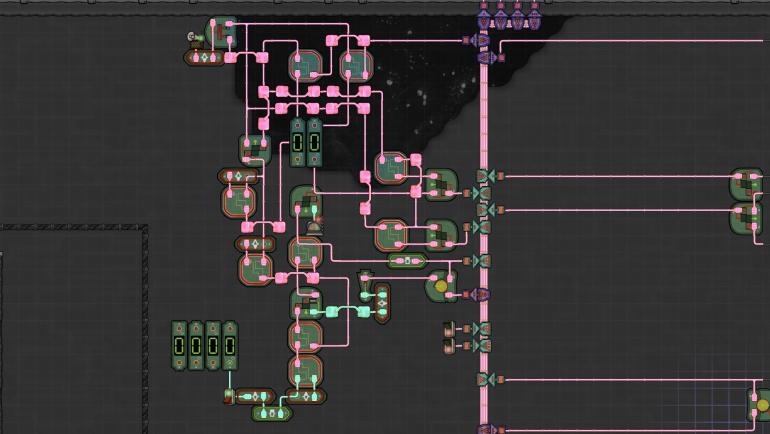Screen dimensions: 770x434
Task: Select the red-bar building at top-left of circuit
Action: 222,33
